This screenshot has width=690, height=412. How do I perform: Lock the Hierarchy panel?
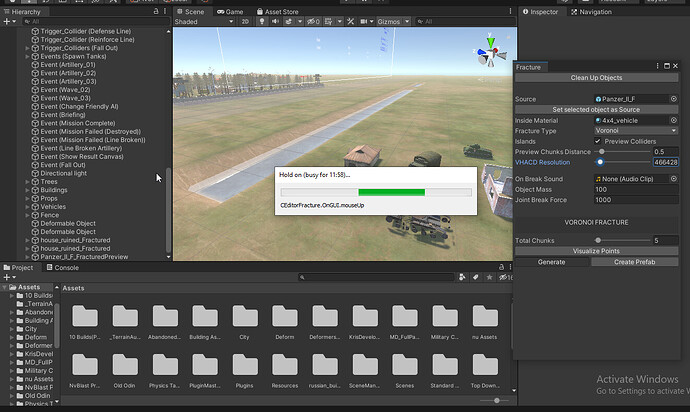point(156,11)
